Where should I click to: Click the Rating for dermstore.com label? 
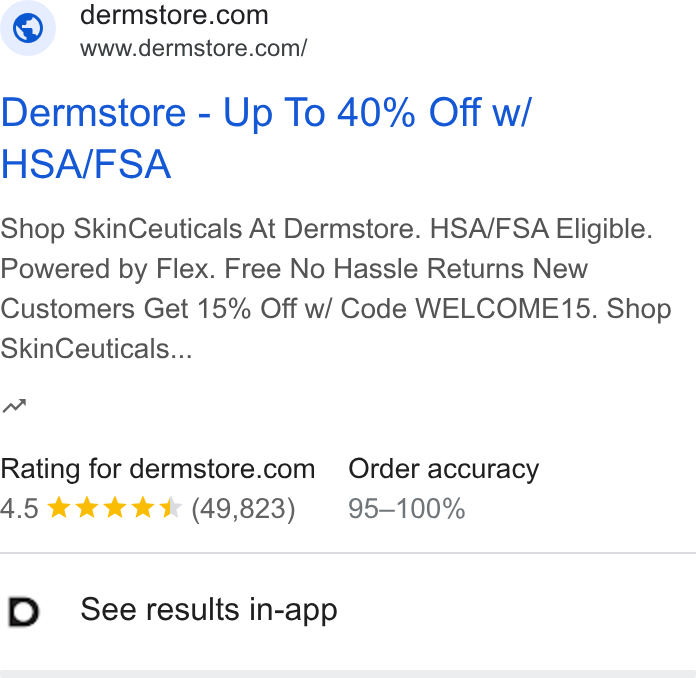pyautogui.click(x=158, y=469)
